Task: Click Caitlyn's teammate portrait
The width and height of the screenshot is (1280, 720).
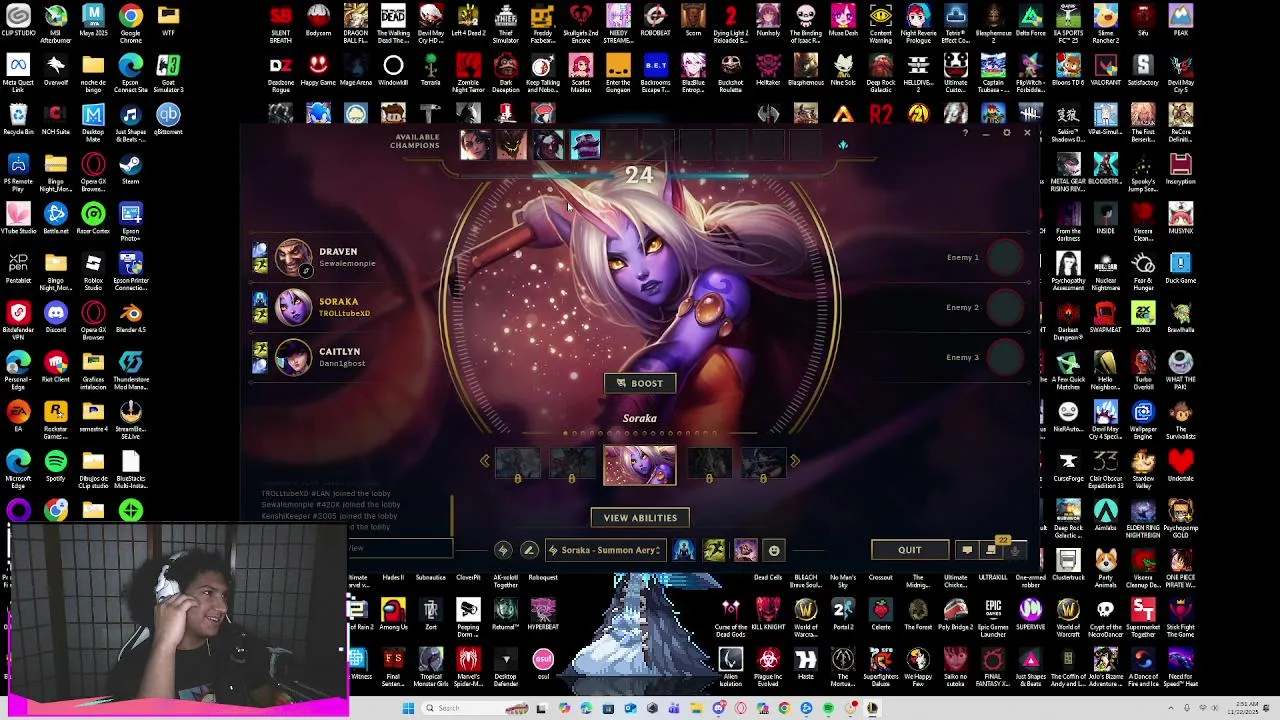Action: 293,358
